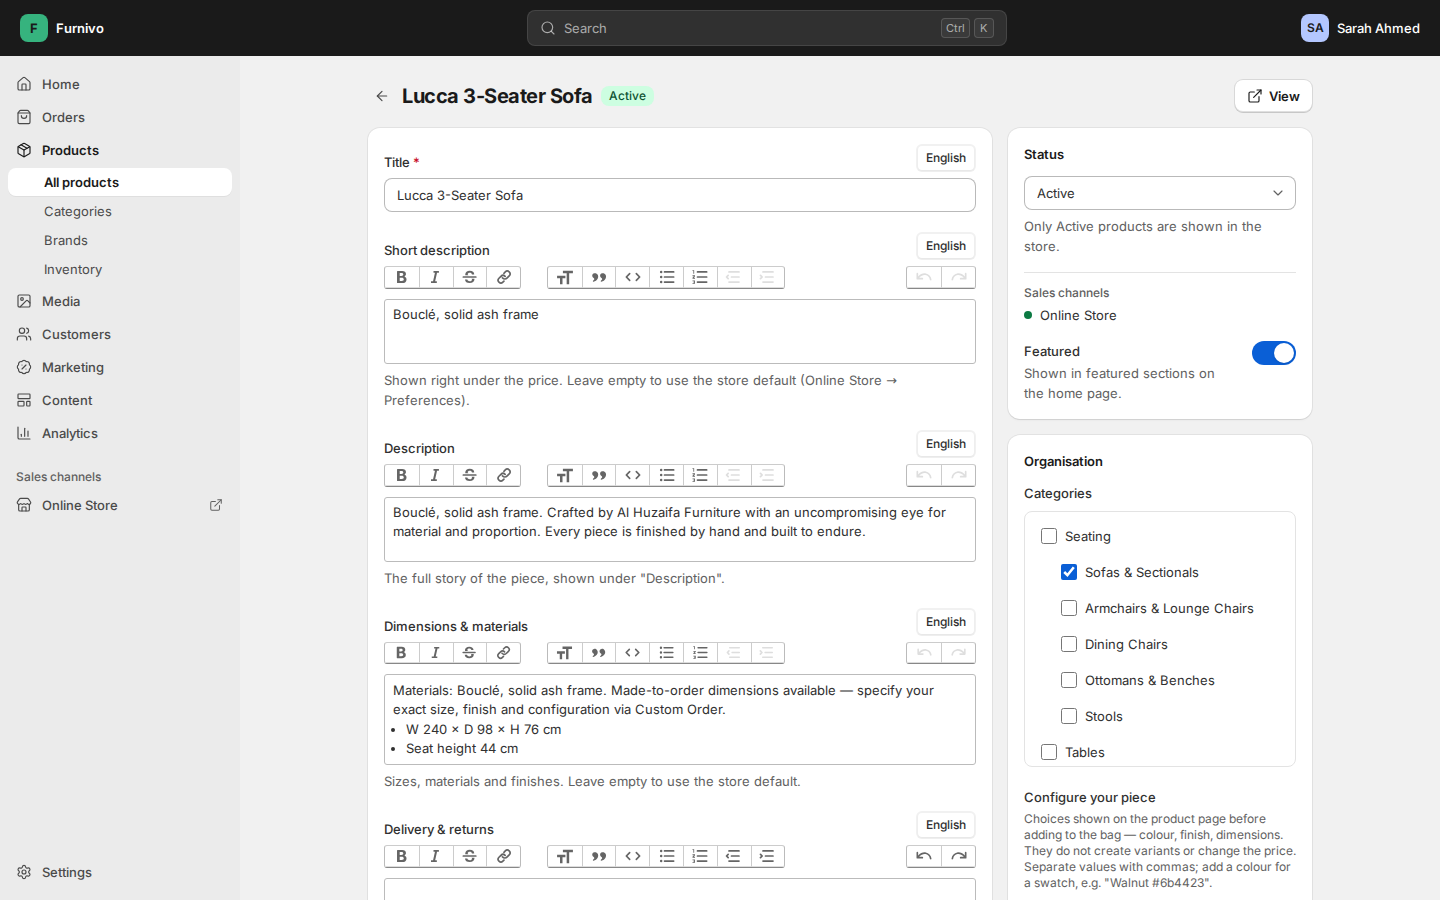Open Description English language selector

coord(946,444)
